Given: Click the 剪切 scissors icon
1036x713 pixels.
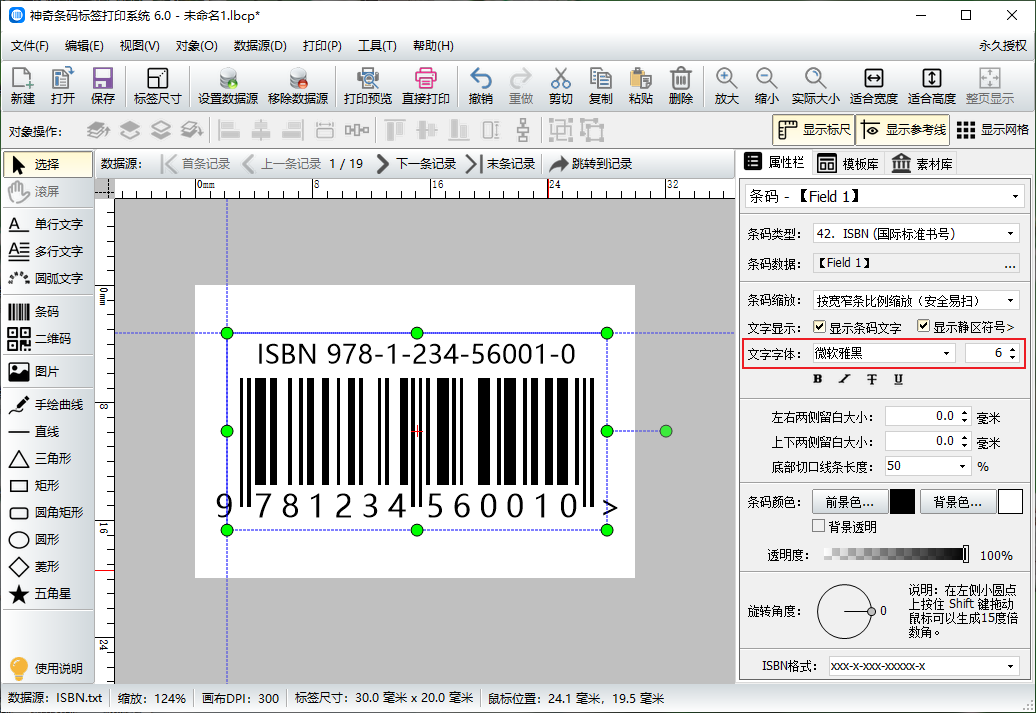Looking at the screenshot, I should [x=560, y=86].
